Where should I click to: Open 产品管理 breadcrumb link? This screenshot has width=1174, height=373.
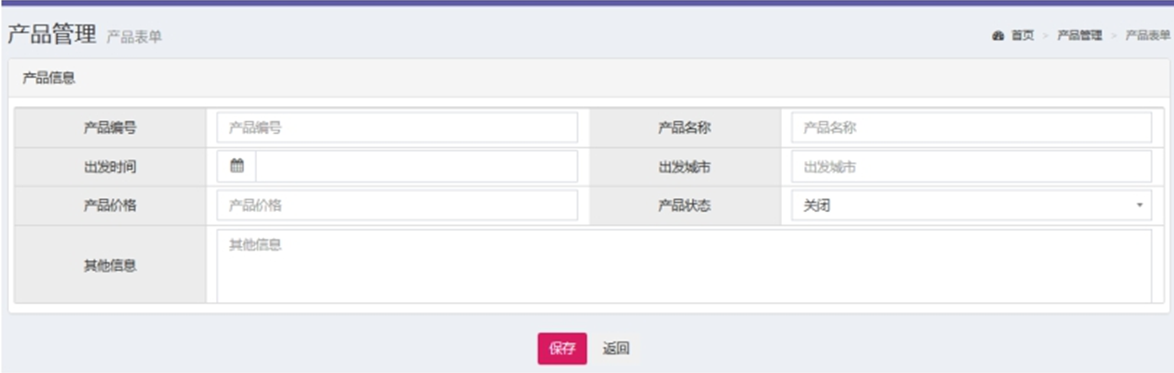(x=1079, y=36)
